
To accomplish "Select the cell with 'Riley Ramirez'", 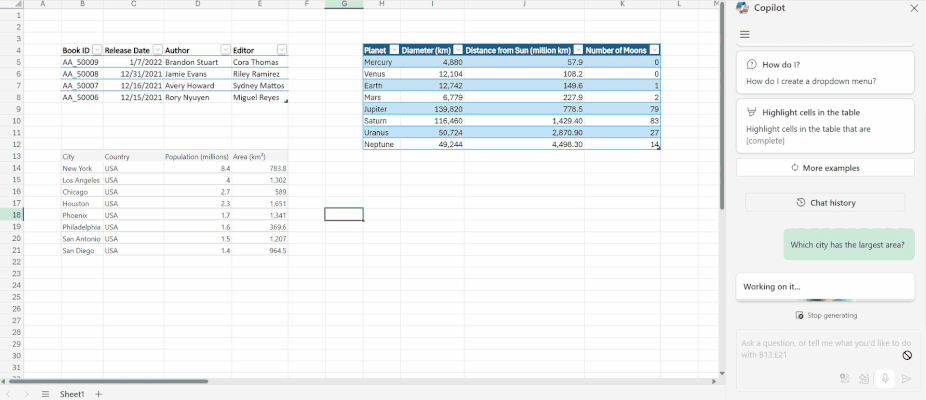I will (x=260, y=74).
